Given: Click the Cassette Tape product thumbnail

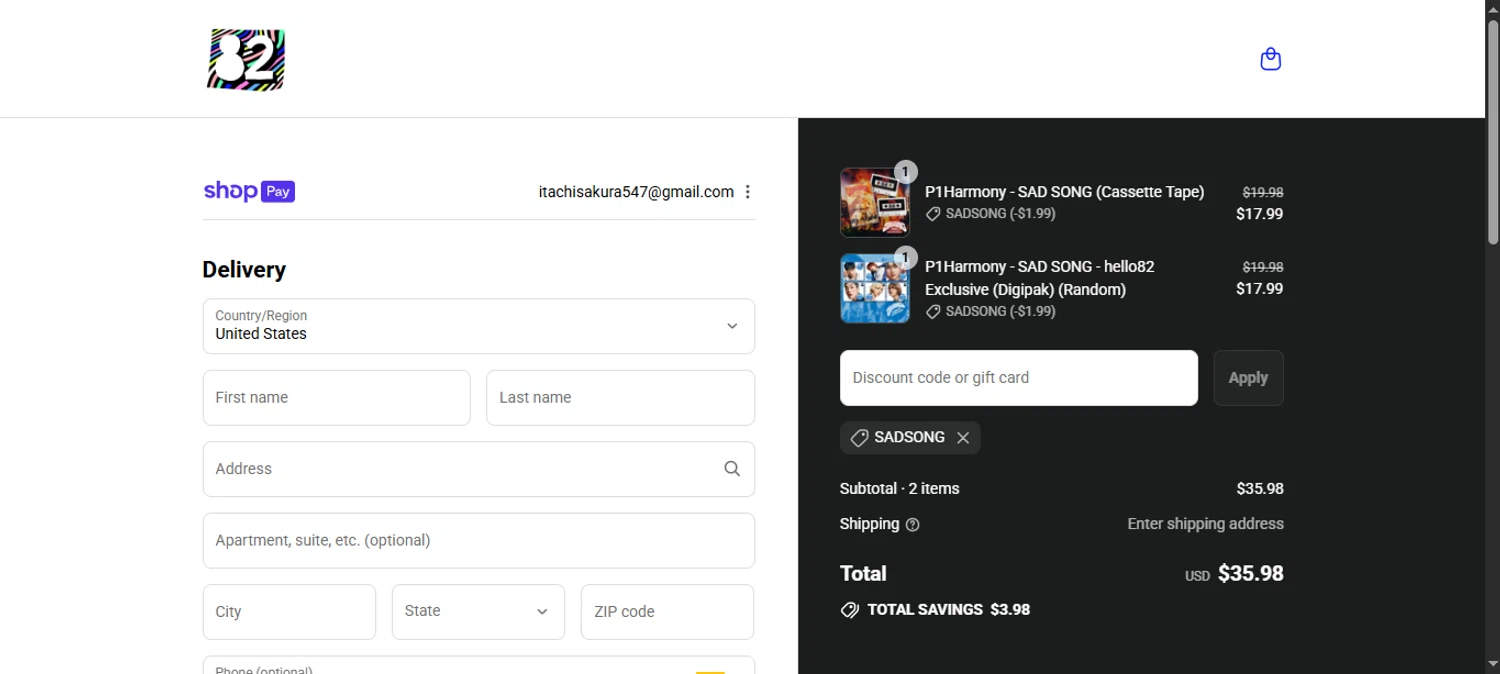Looking at the screenshot, I should [875, 202].
